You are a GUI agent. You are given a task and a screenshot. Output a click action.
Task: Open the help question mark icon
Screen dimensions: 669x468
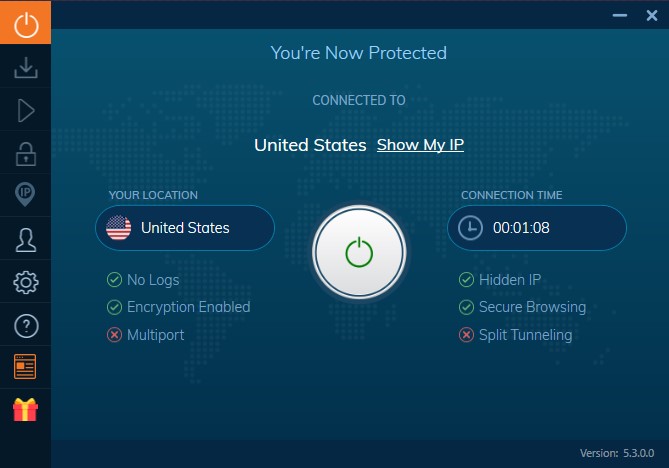pyautogui.click(x=26, y=326)
